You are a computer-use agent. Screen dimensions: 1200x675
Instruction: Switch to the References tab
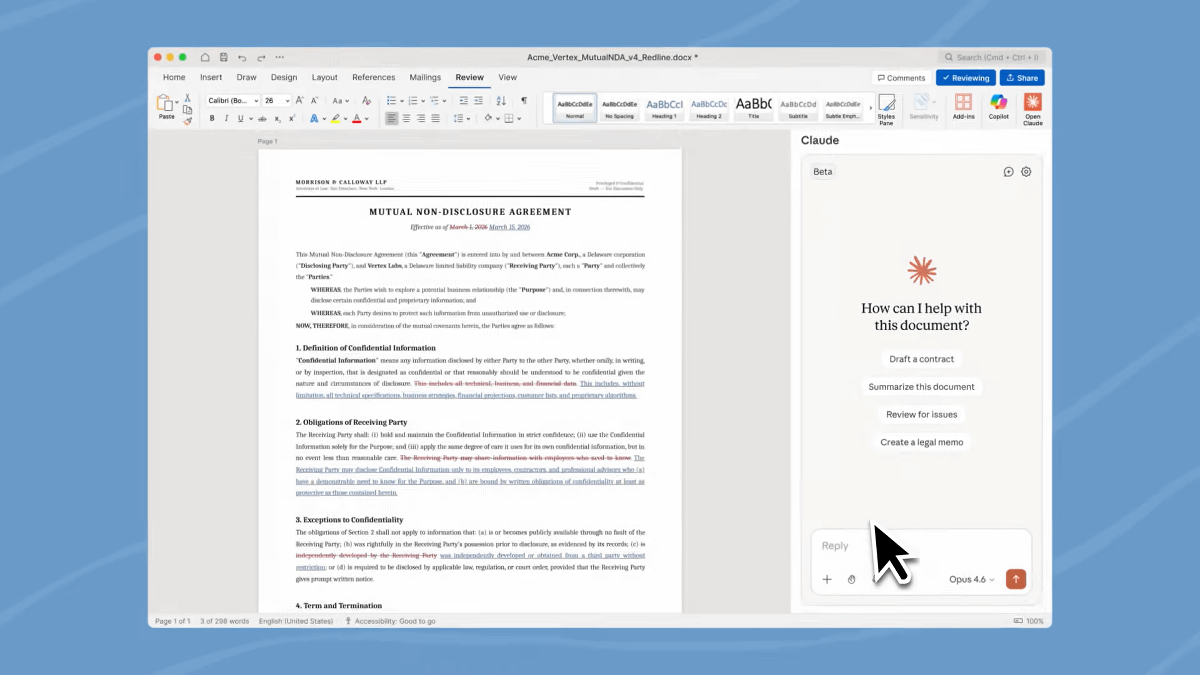click(x=373, y=77)
